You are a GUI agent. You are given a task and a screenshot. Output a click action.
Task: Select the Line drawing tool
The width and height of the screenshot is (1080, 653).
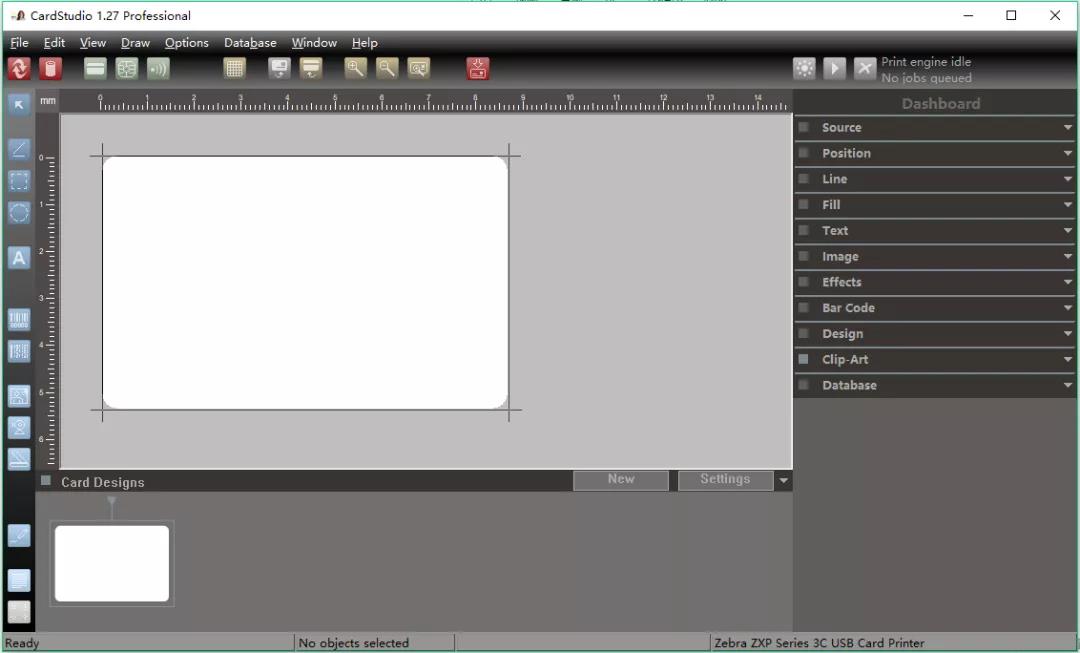19,149
